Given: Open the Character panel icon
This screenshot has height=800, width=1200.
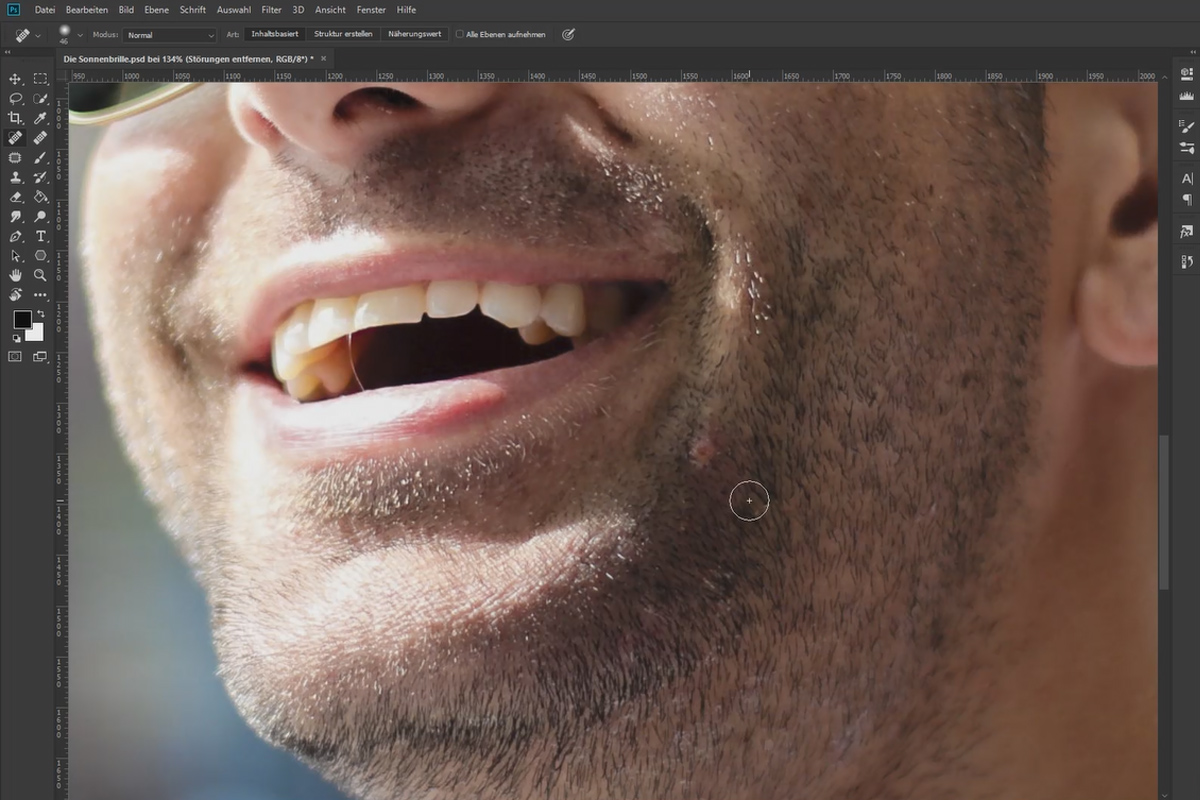Looking at the screenshot, I should [x=1187, y=178].
